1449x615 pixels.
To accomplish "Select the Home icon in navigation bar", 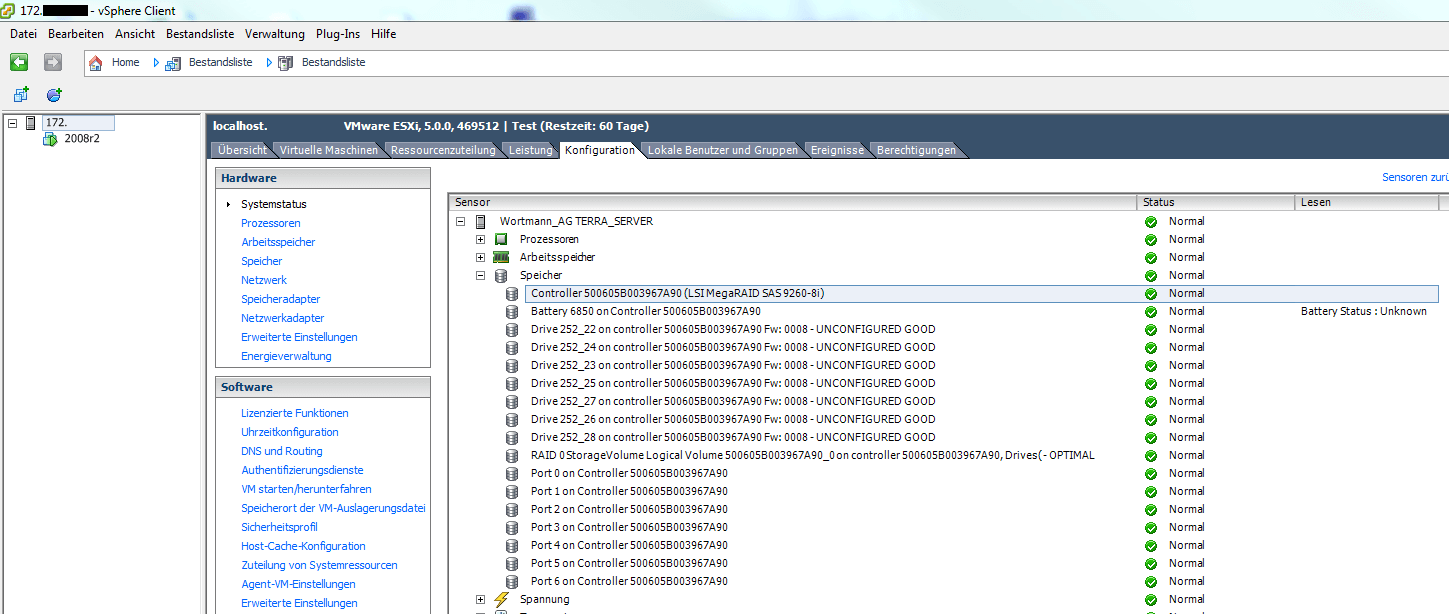I will [95, 62].
